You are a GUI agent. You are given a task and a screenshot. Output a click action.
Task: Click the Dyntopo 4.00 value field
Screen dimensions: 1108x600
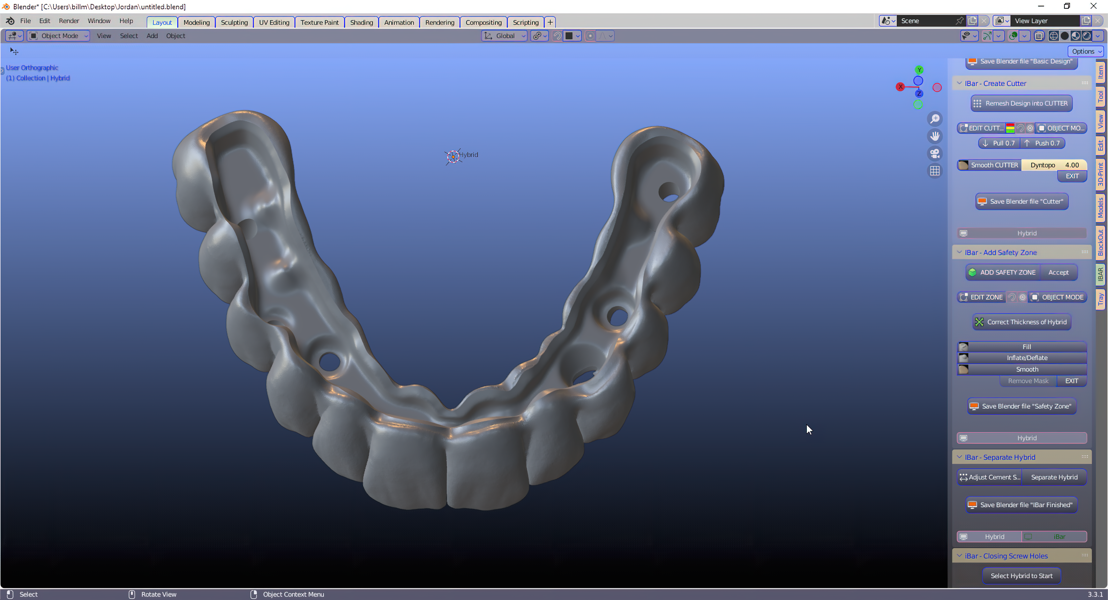(1054, 165)
